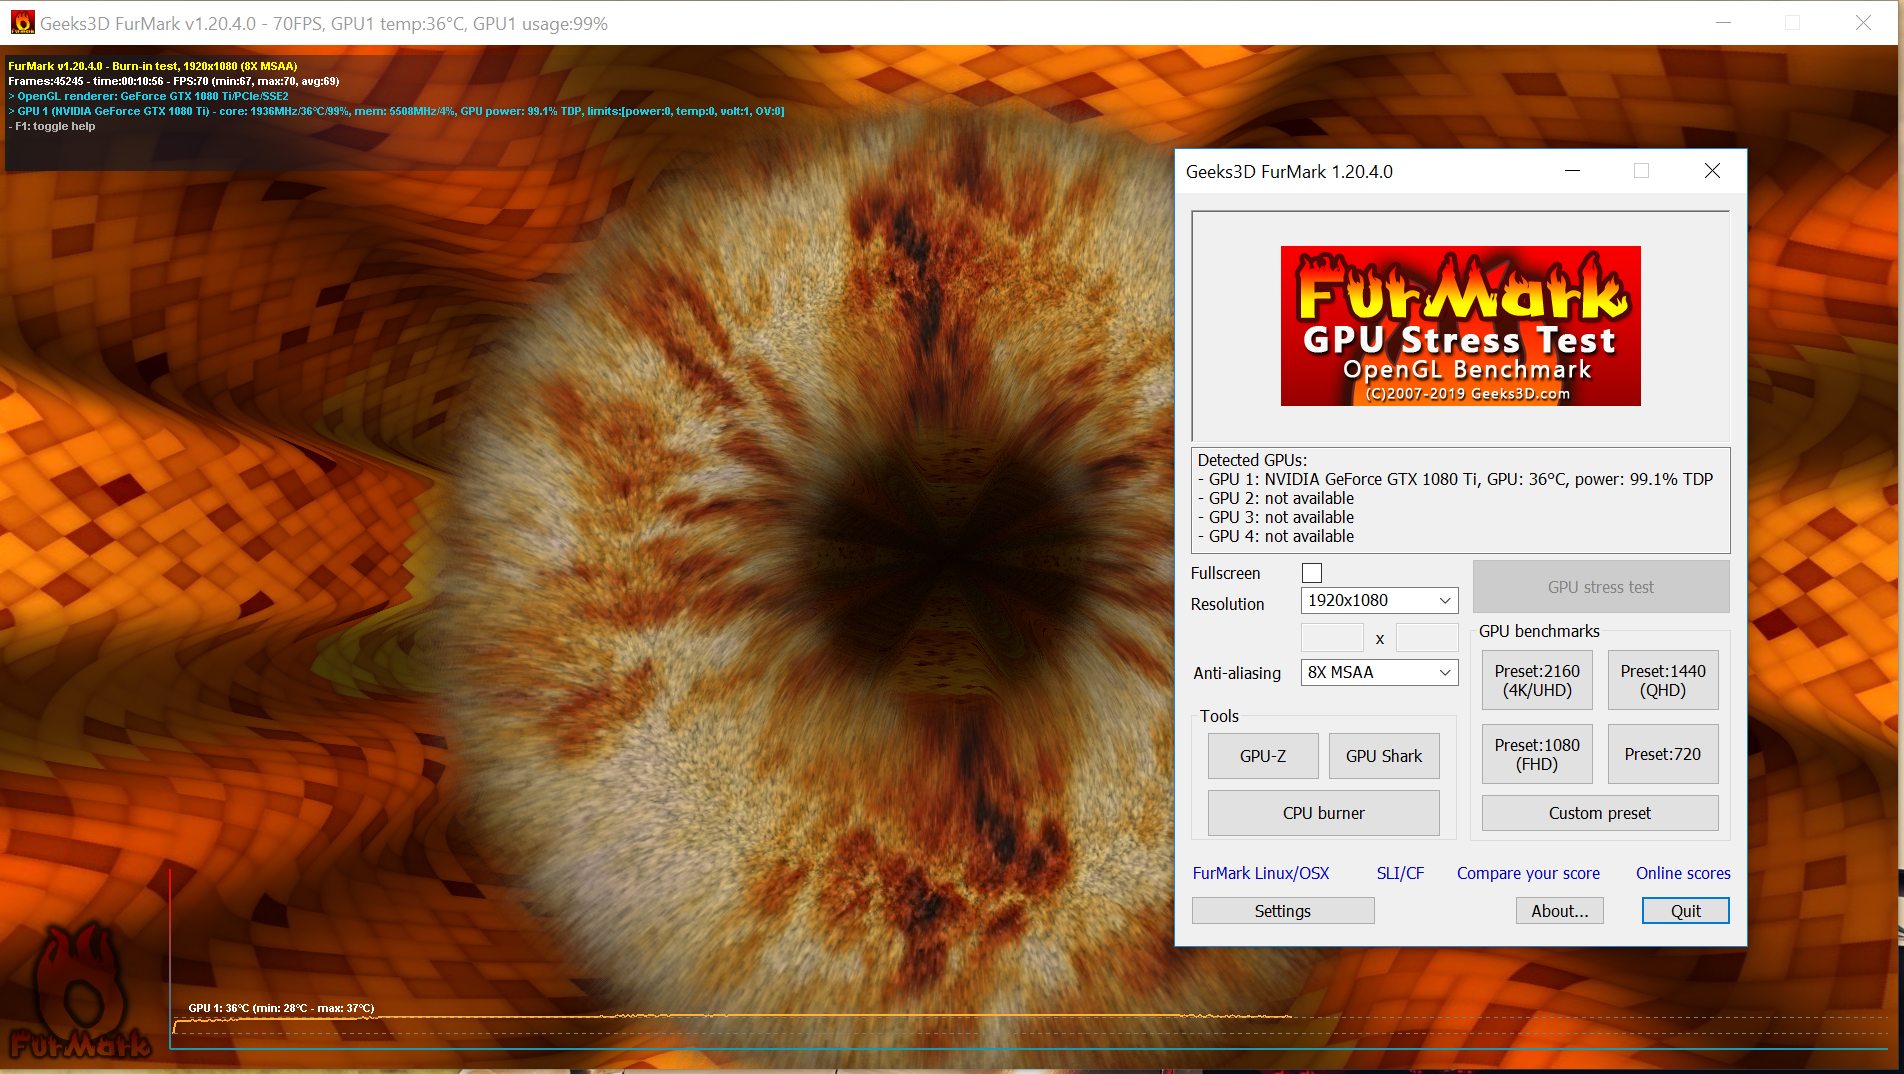Click the GPU 1 temperature graph label
Viewport: 1904px width, 1074px height.
pyautogui.click(x=281, y=1008)
